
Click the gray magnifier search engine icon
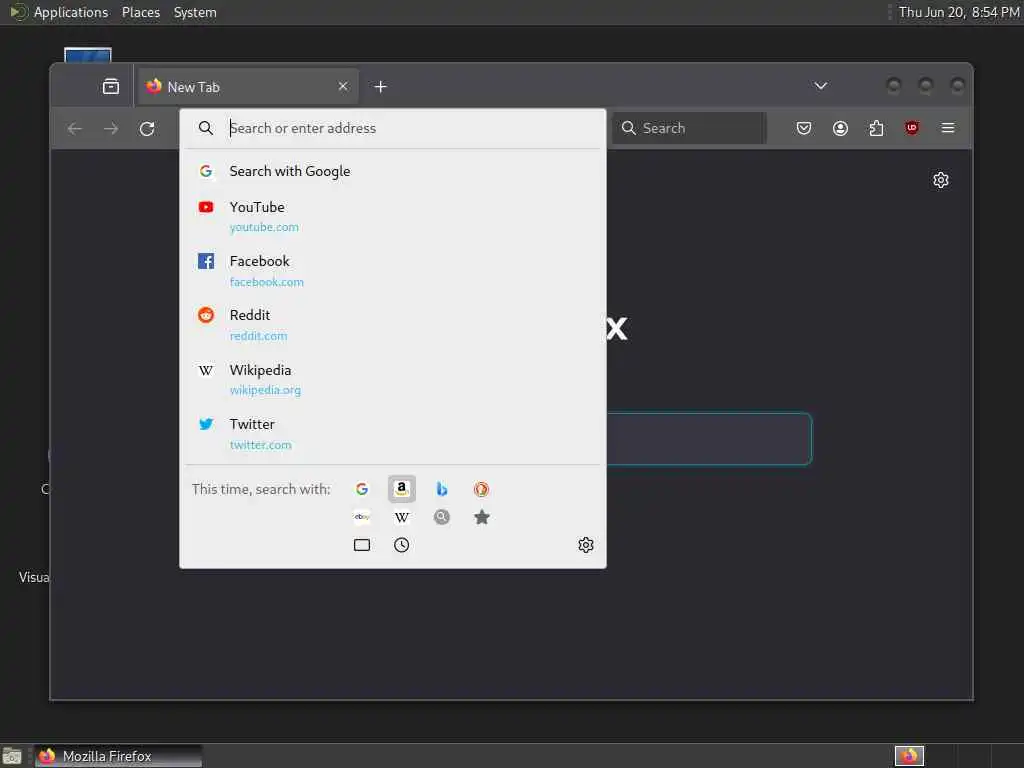pyautogui.click(x=441, y=517)
